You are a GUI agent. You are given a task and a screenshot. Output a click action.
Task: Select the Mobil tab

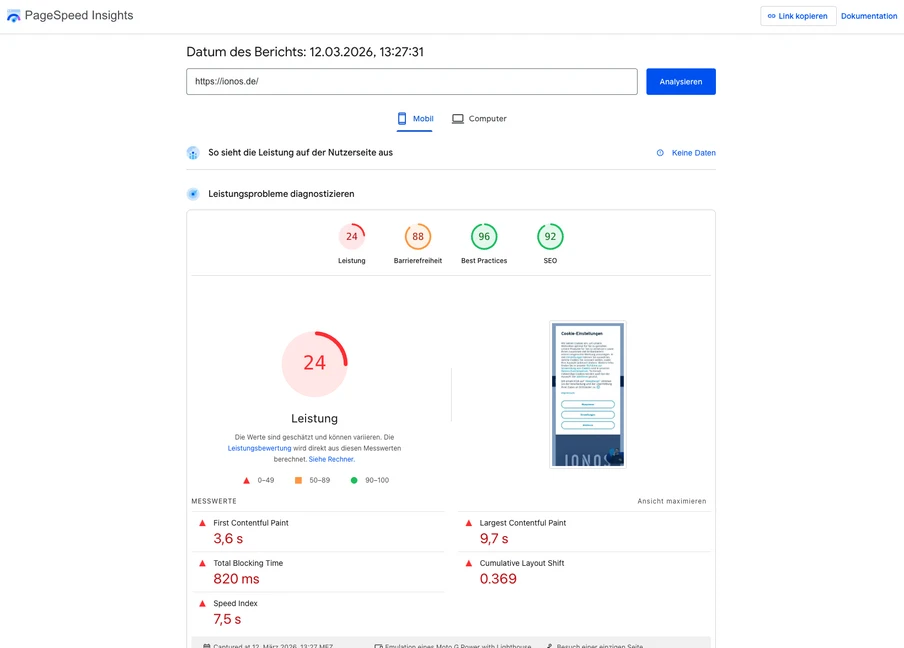coord(414,118)
